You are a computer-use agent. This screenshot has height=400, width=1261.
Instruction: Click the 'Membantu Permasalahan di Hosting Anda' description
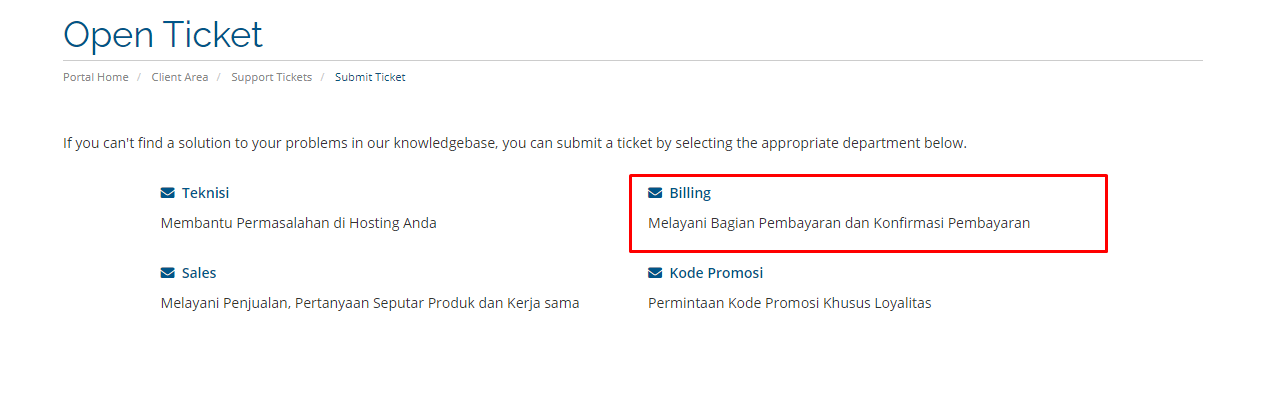pos(299,223)
